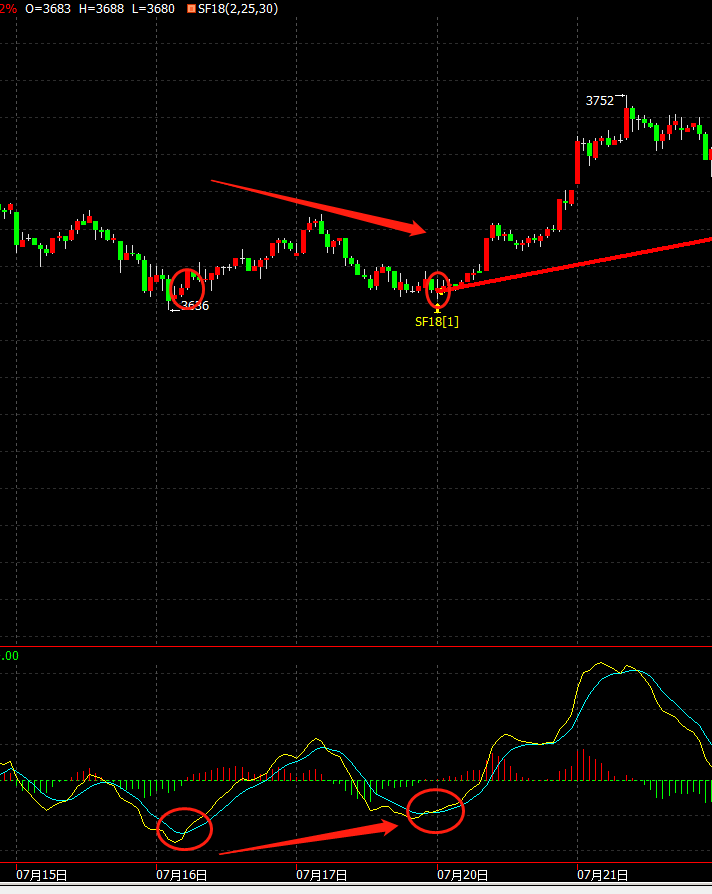The height and width of the screenshot is (894, 712).
Task: Jump to the 07月21日 date marker
Action: point(602,875)
